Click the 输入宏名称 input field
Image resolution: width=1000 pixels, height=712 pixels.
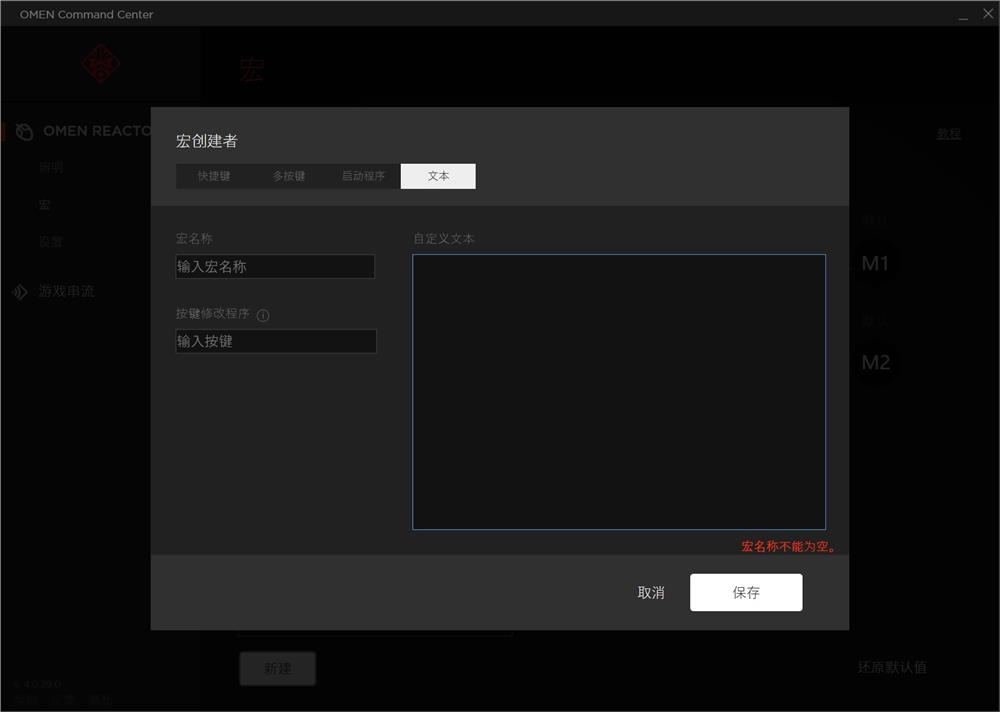pyautogui.click(x=275, y=266)
